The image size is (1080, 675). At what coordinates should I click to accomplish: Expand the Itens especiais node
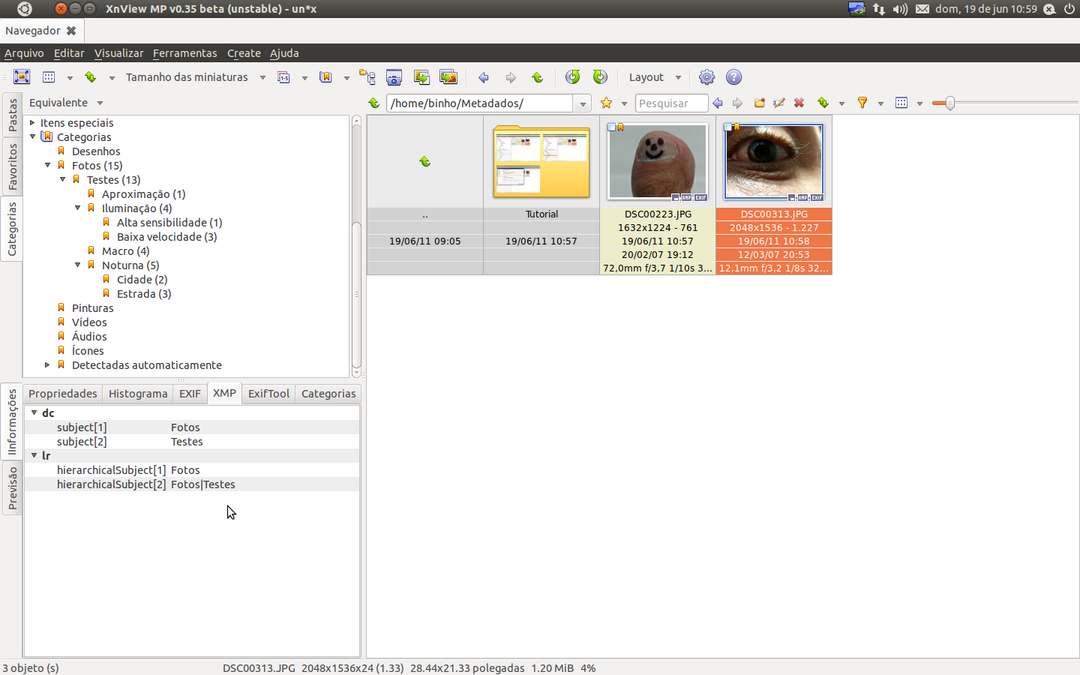click(32, 123)
